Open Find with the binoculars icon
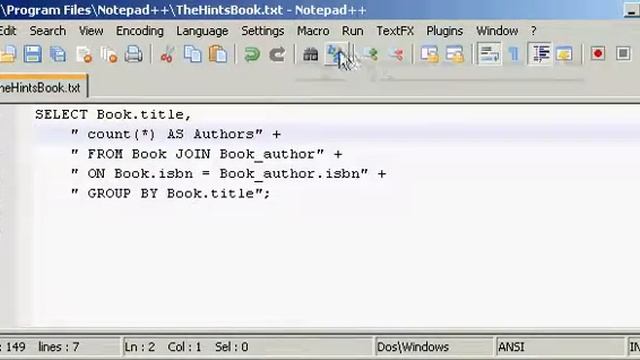The image size is (640, 360). point(311,54)
